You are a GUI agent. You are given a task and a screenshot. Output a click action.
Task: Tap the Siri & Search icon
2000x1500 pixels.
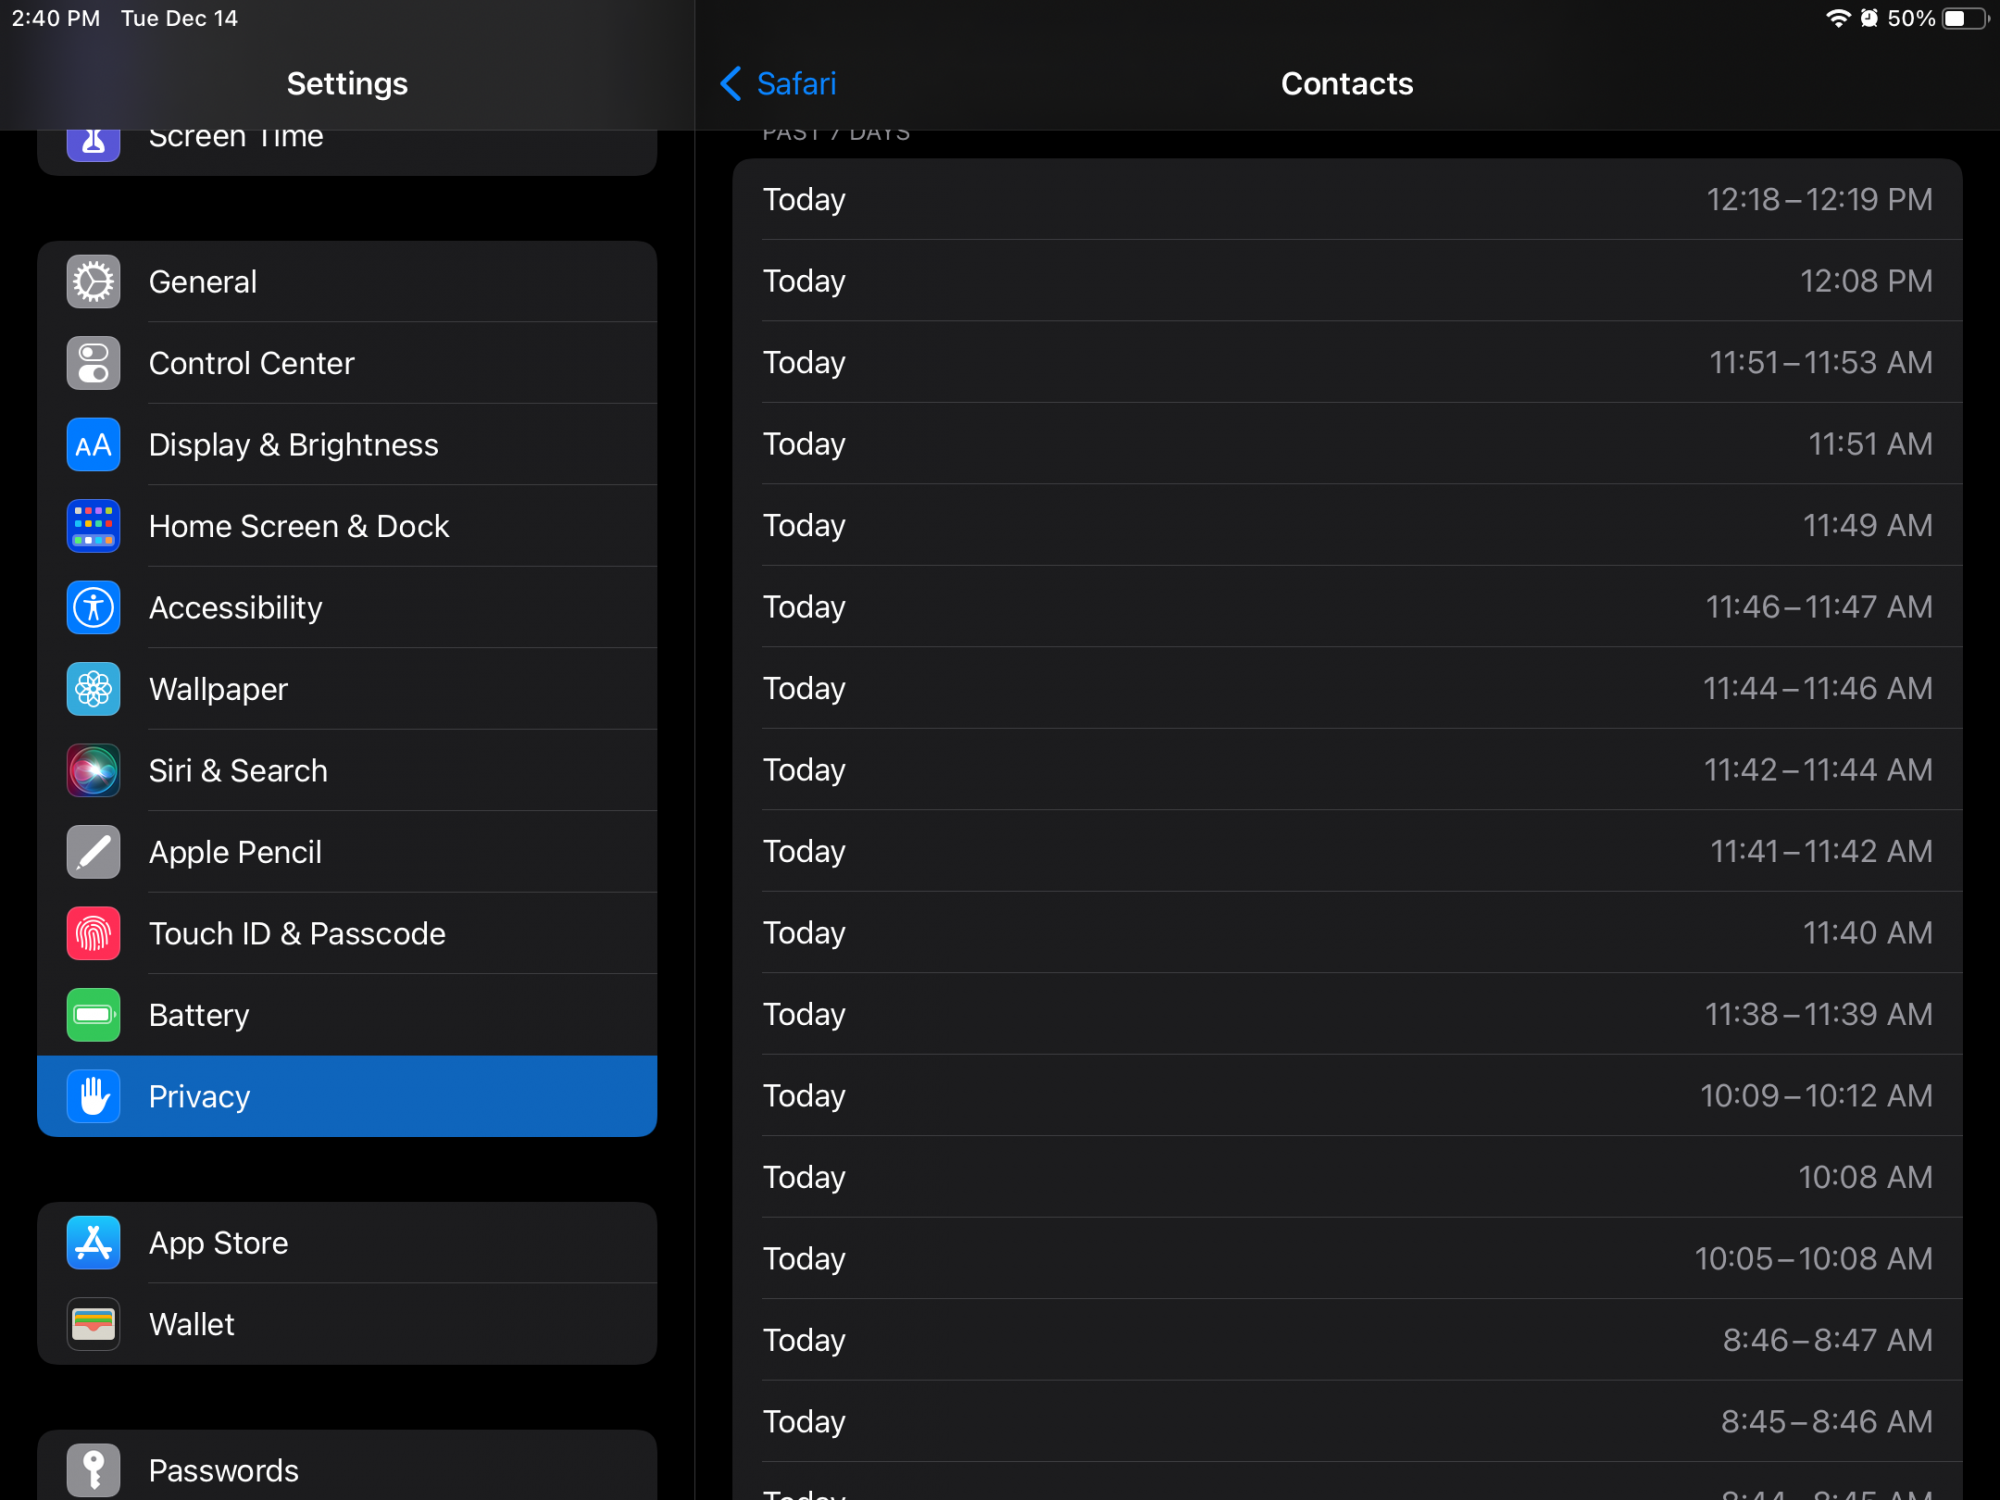93,771
